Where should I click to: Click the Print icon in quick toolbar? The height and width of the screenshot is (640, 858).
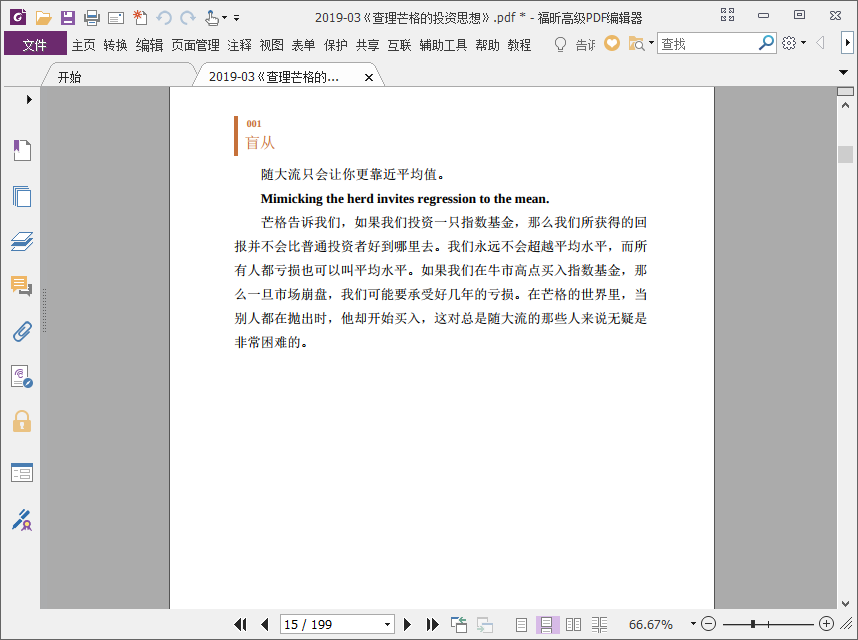(91, 17)
